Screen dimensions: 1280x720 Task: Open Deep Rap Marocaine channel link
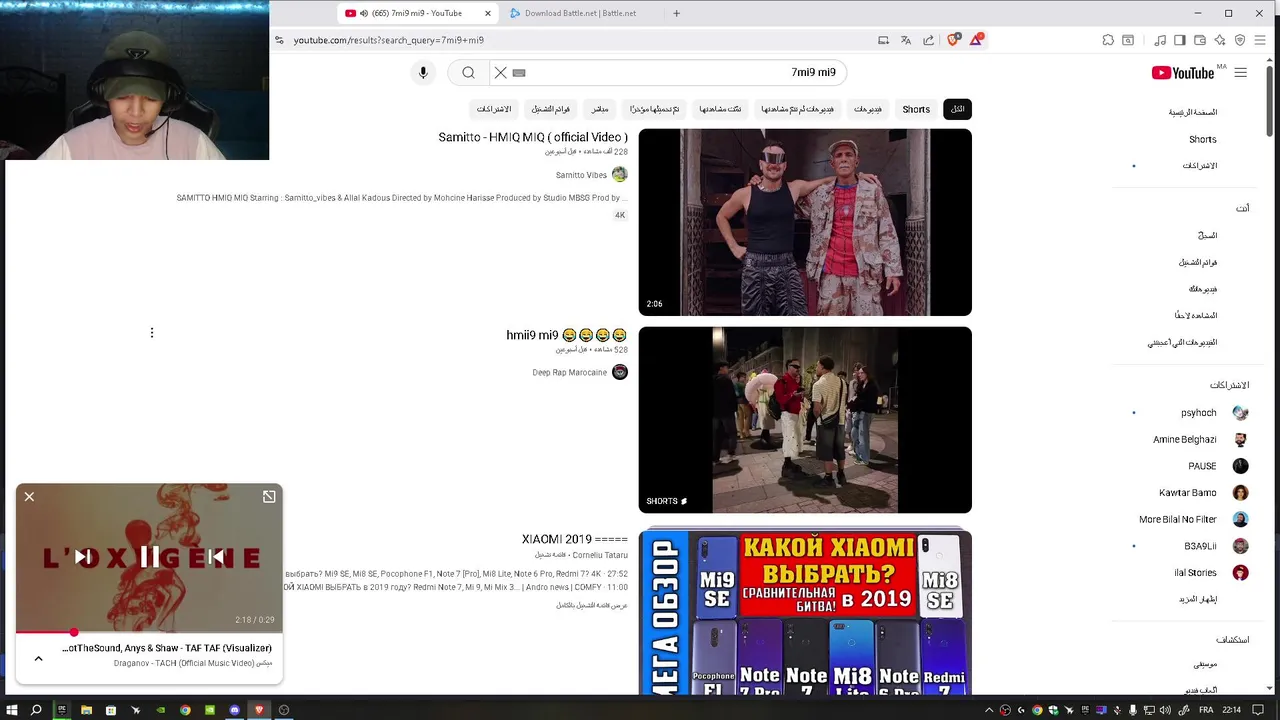(570, 372)
